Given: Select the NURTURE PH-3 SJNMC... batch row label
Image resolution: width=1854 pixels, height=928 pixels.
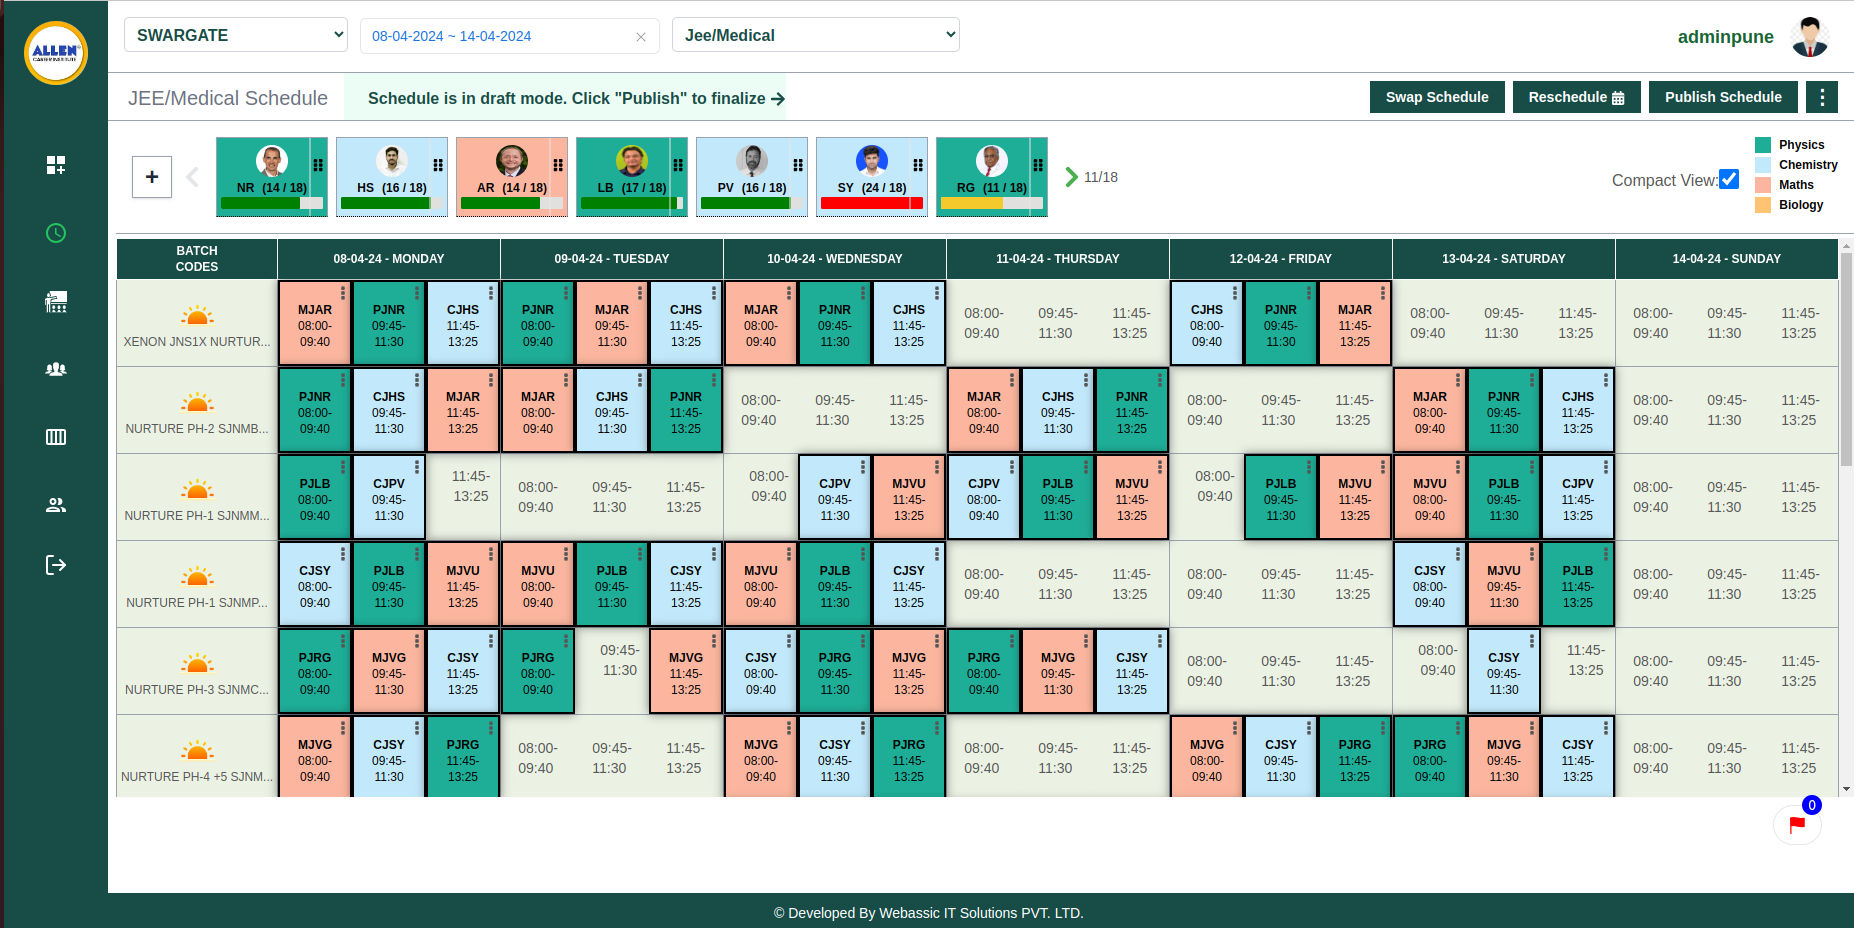Looking at the screenshot, I should click(x=197, y=690).
